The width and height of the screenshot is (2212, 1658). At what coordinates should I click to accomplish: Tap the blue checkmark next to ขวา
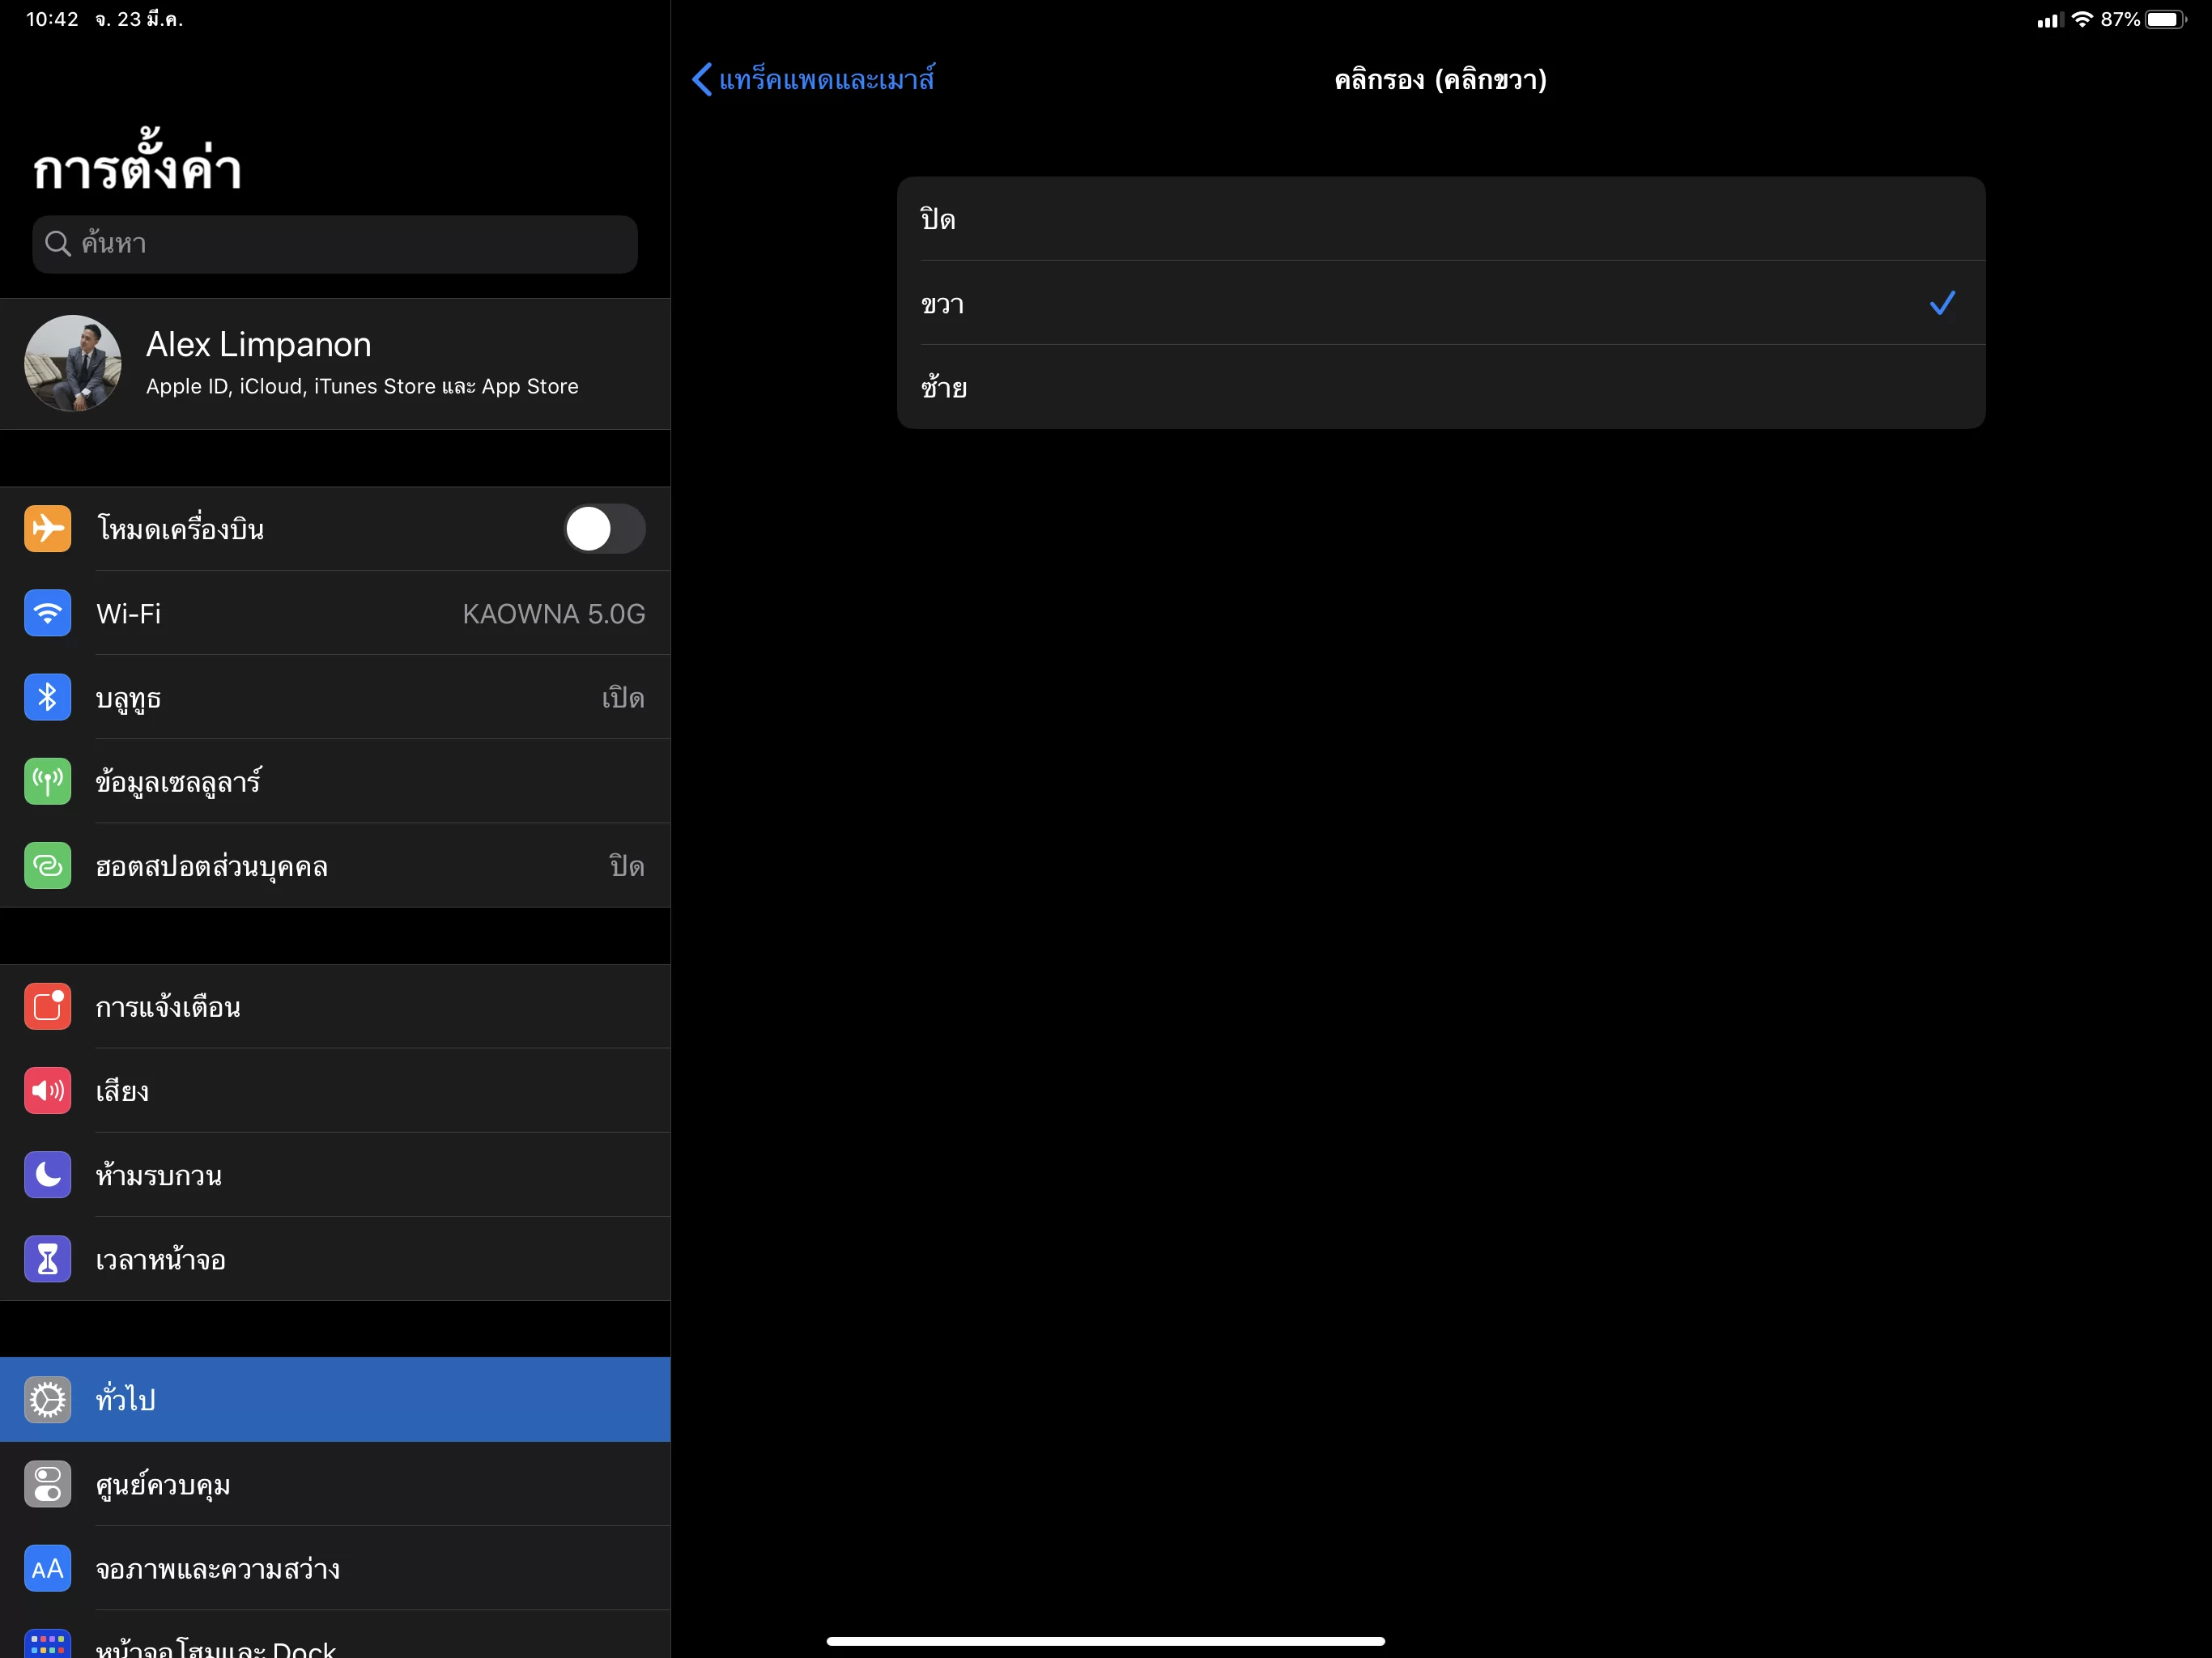point(1942,302)
